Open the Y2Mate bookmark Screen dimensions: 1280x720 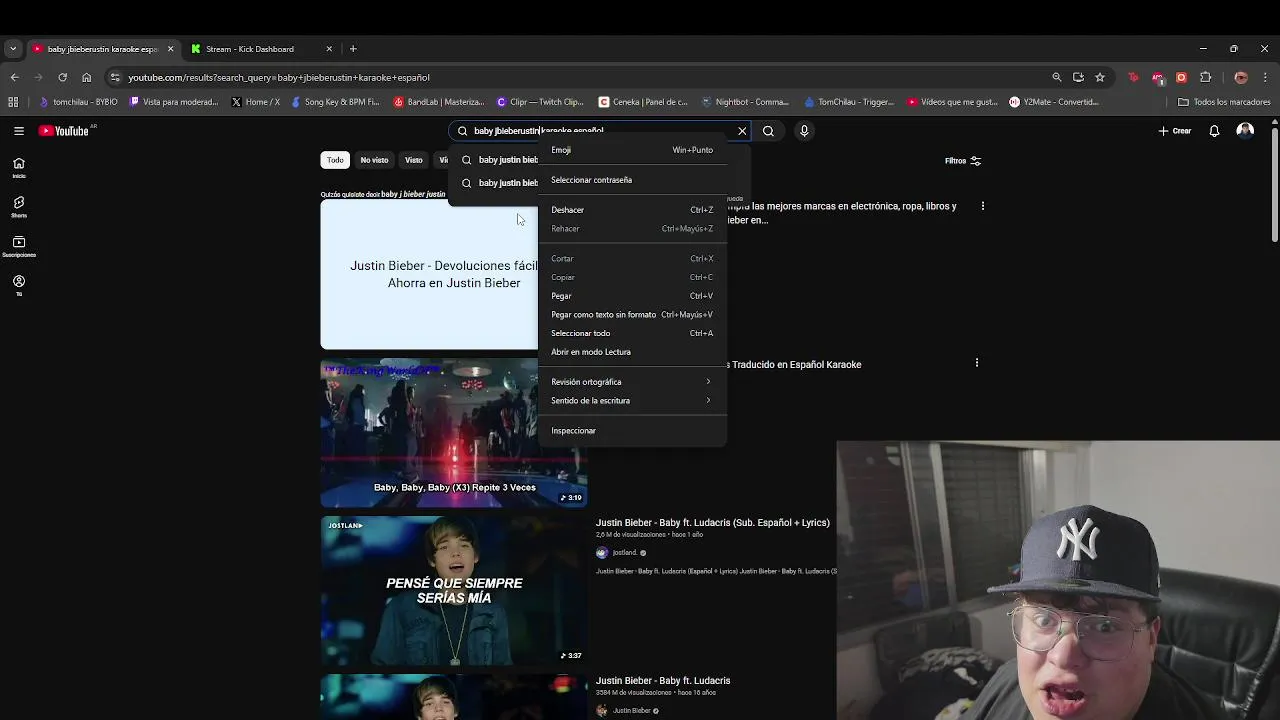(1054, 102)
